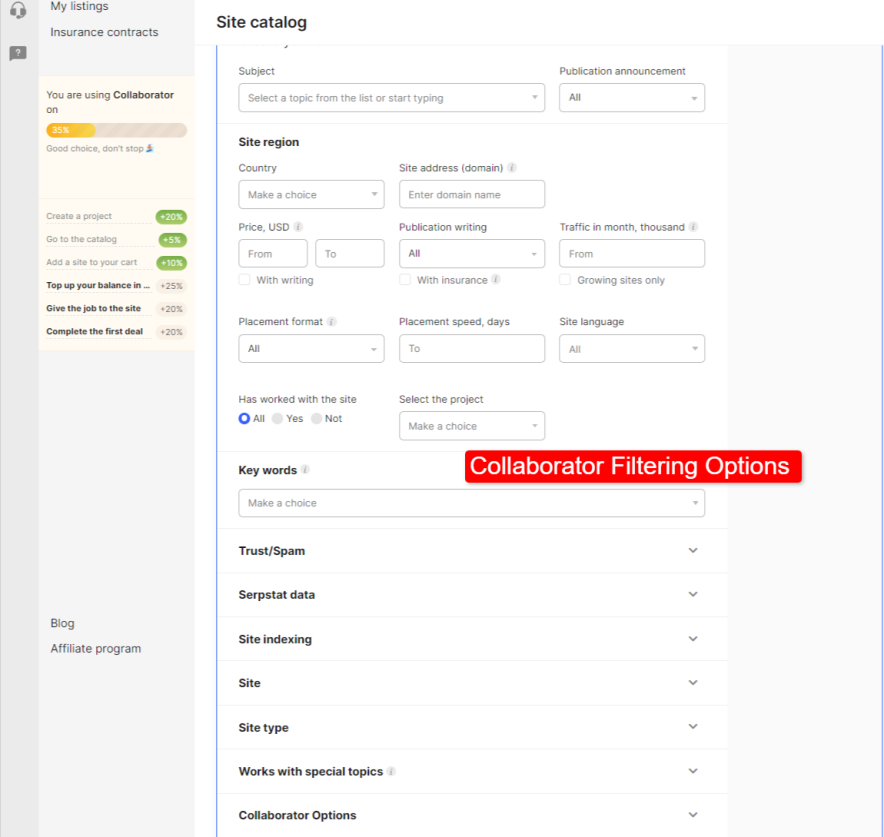Check the Growing sites only option
This screenshot has height=837, width=884.
(x=564, y=280)
